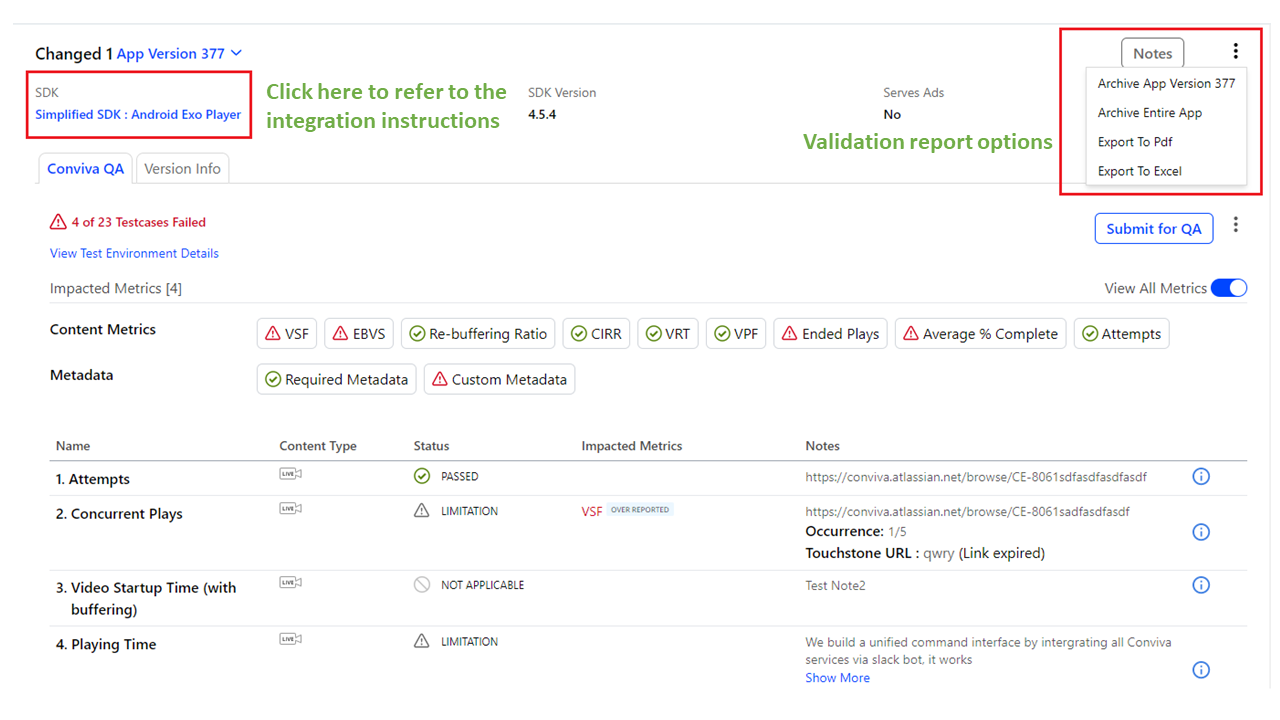Click the info icon for Concurrent Plays row
The height and width of the screenshot is (720, 1280).
[1202, 532]
